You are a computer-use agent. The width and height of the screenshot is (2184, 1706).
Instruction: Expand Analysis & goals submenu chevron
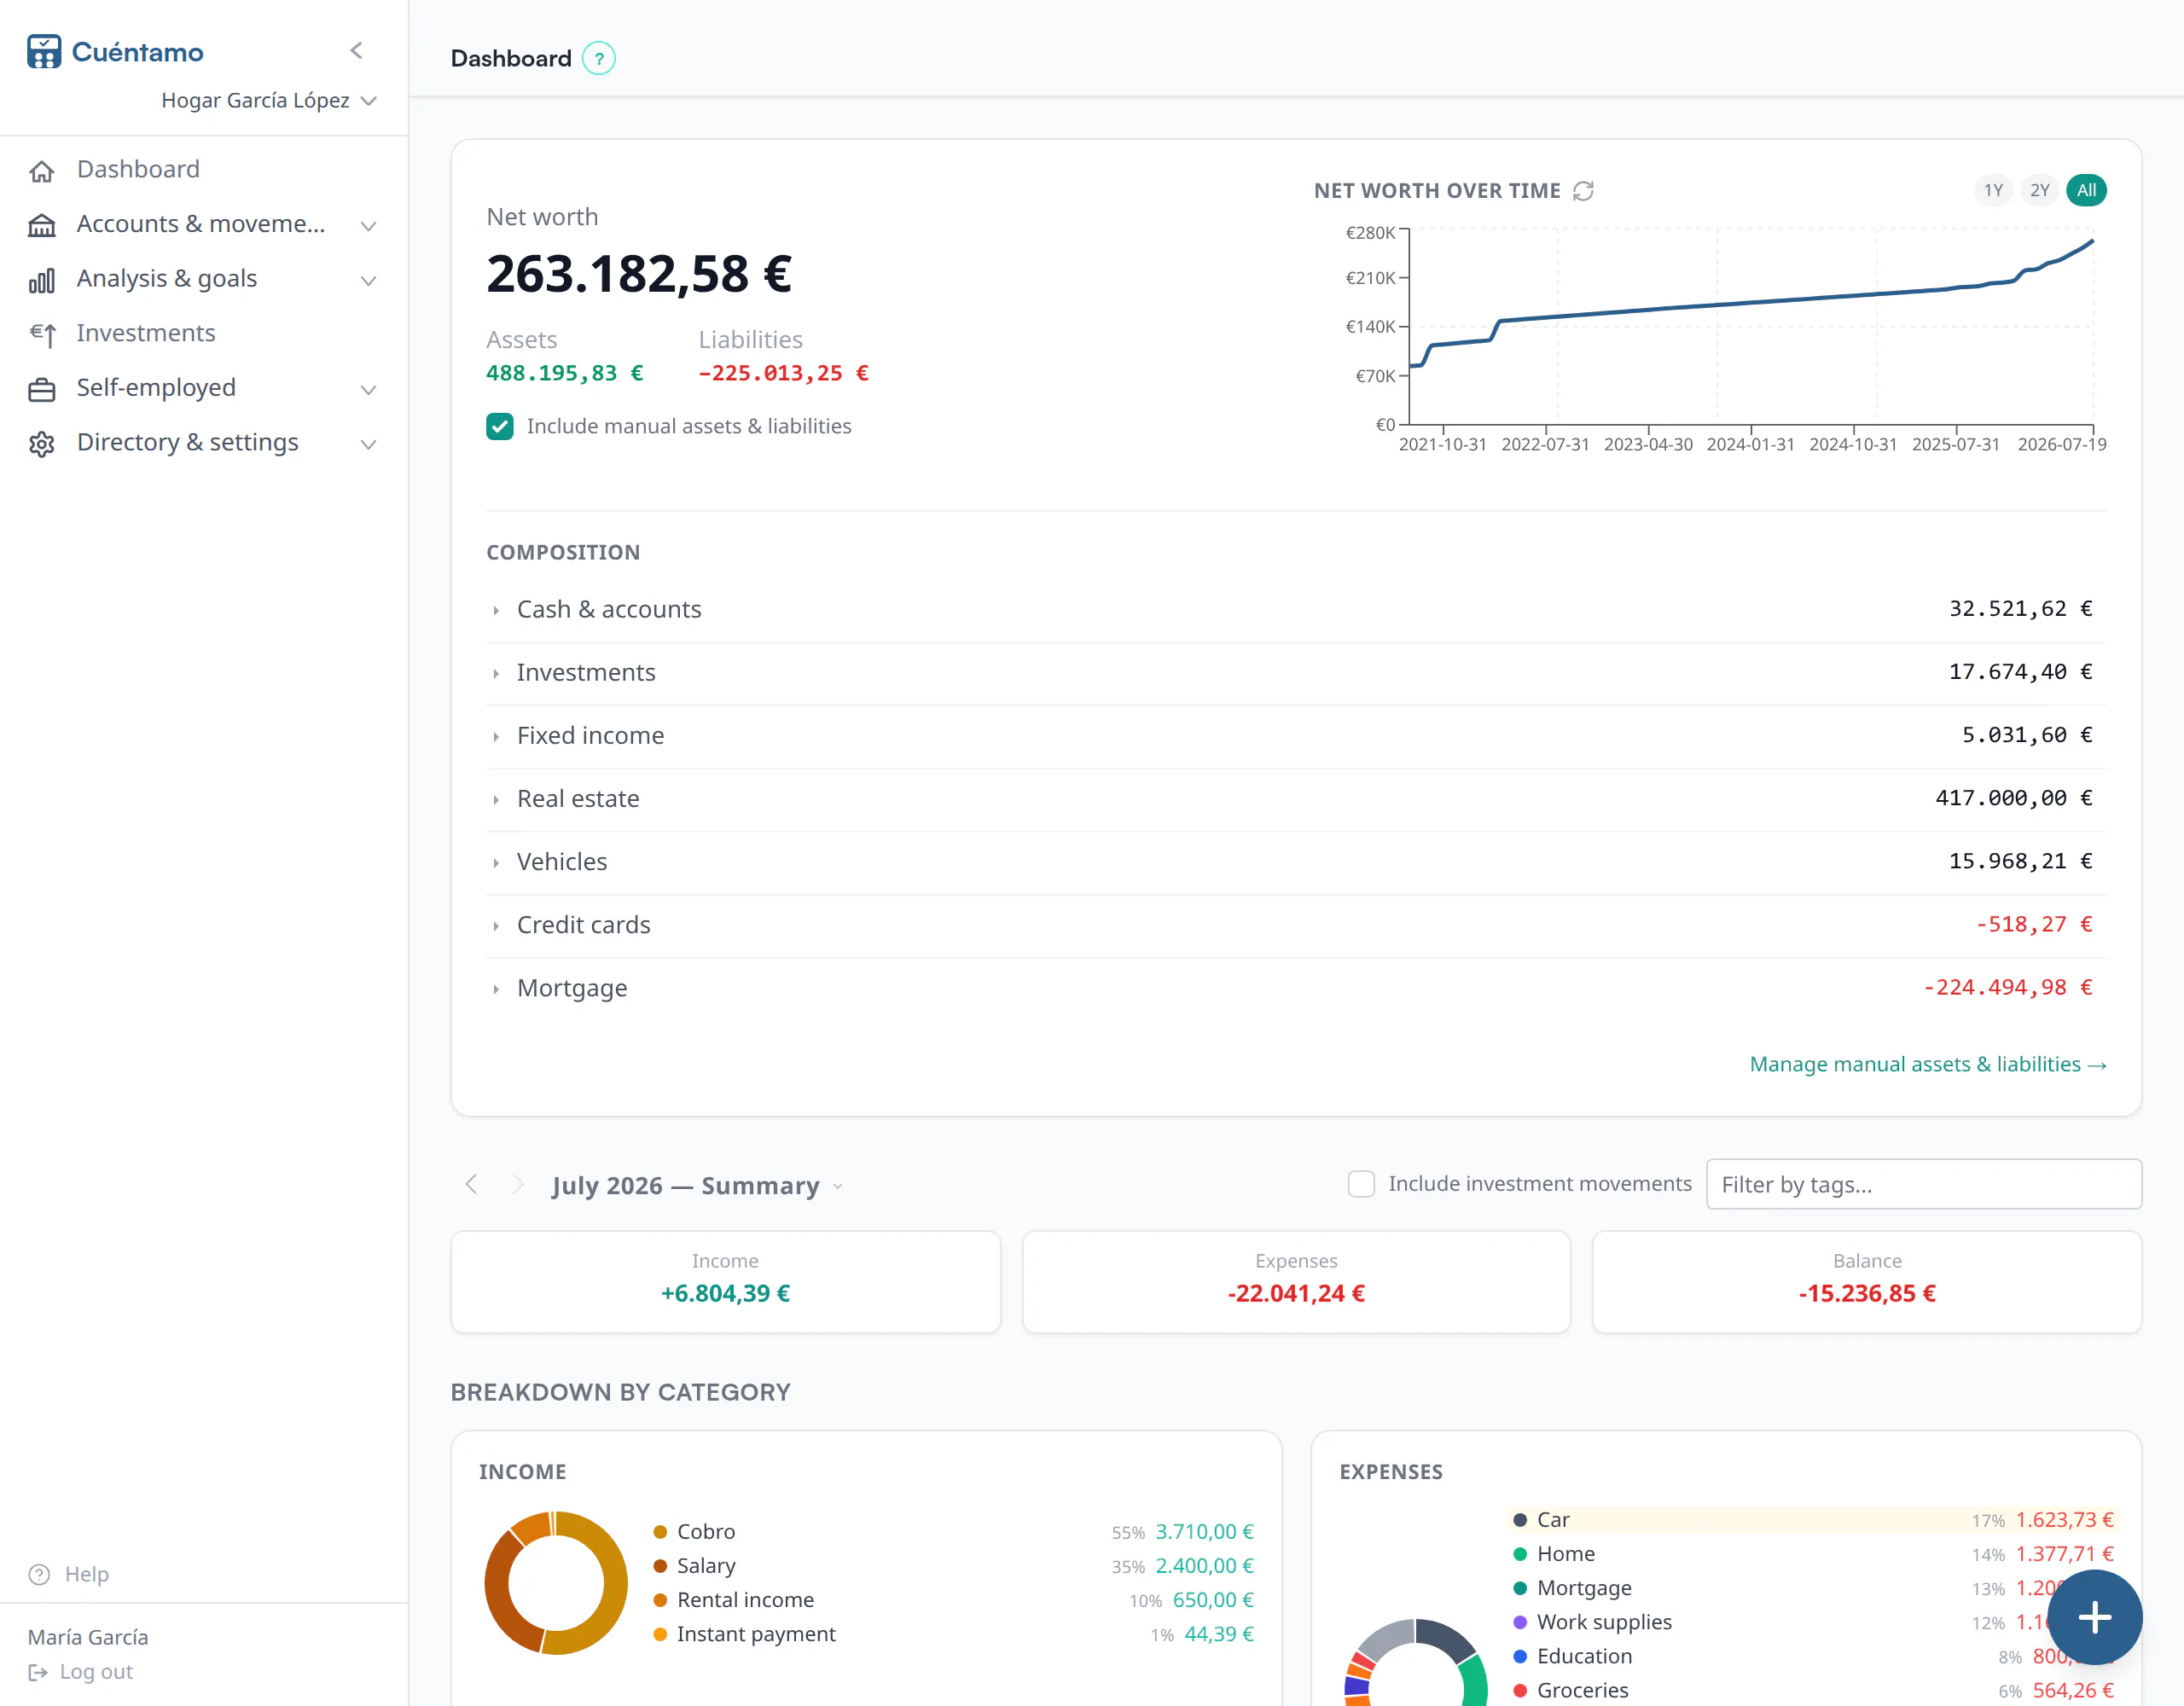click(x=368, y=281)
